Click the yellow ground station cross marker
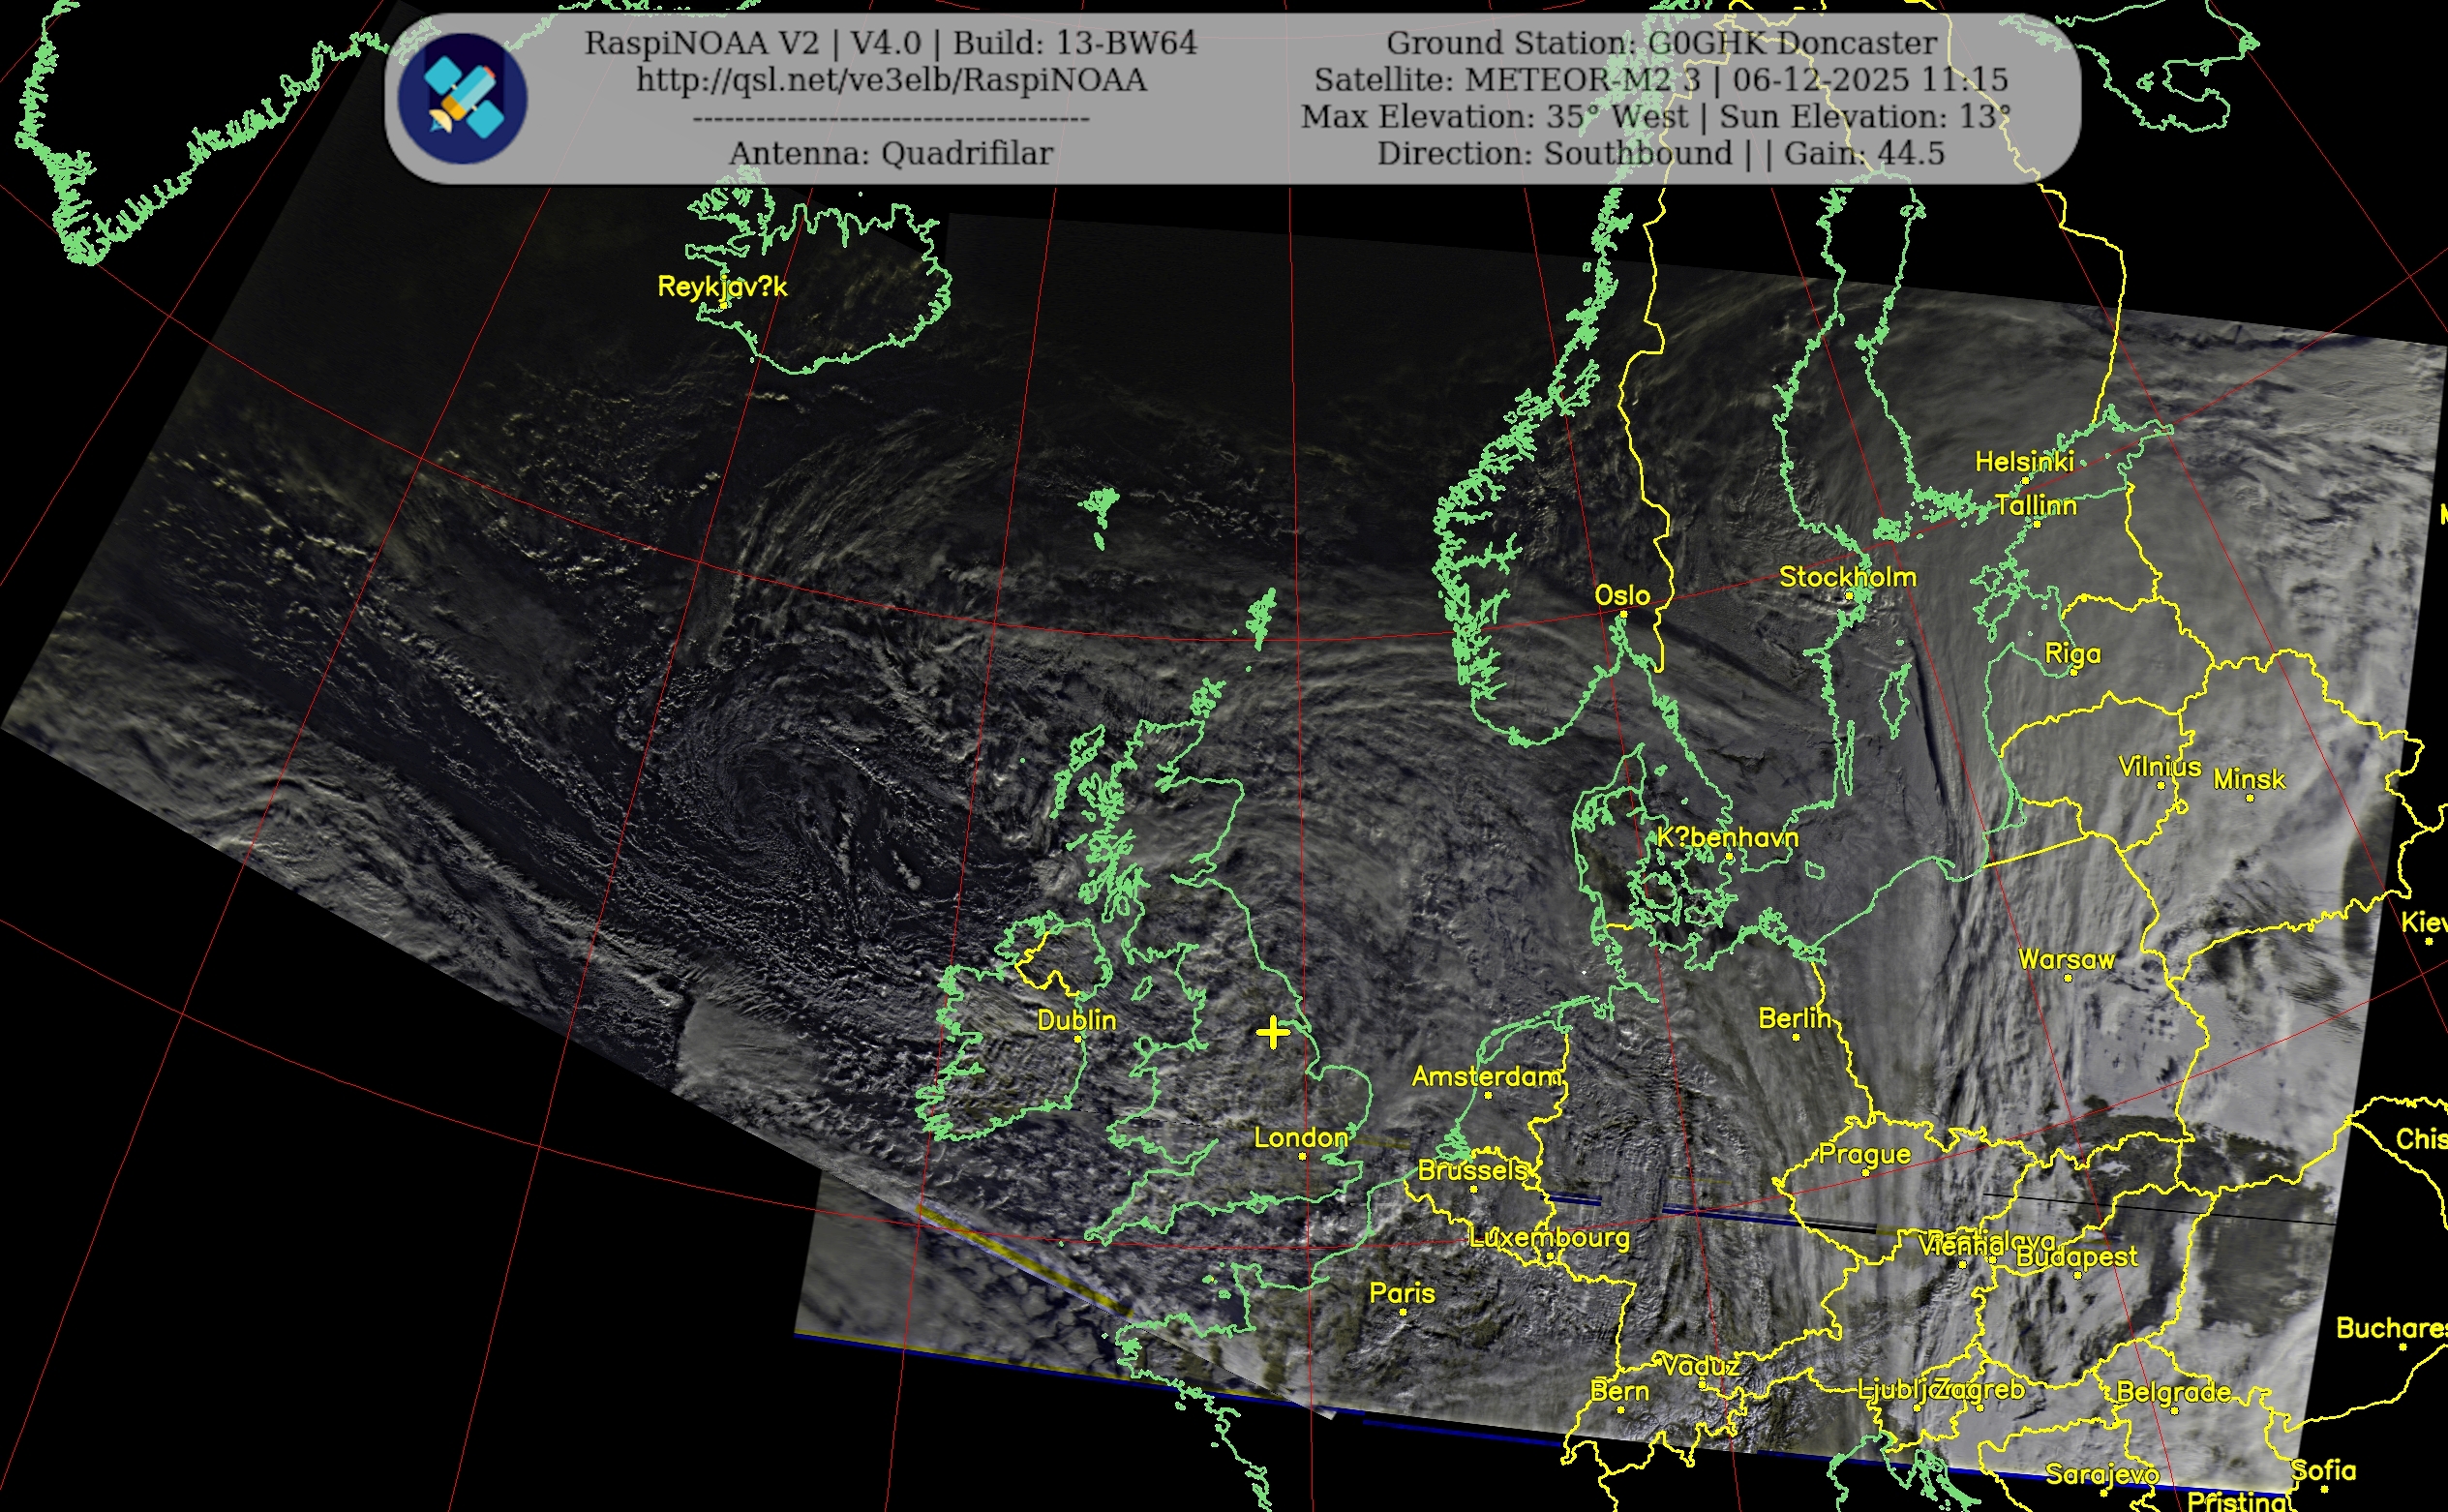This screenshot has height=1512, width=2448. pos(1272,1032)
